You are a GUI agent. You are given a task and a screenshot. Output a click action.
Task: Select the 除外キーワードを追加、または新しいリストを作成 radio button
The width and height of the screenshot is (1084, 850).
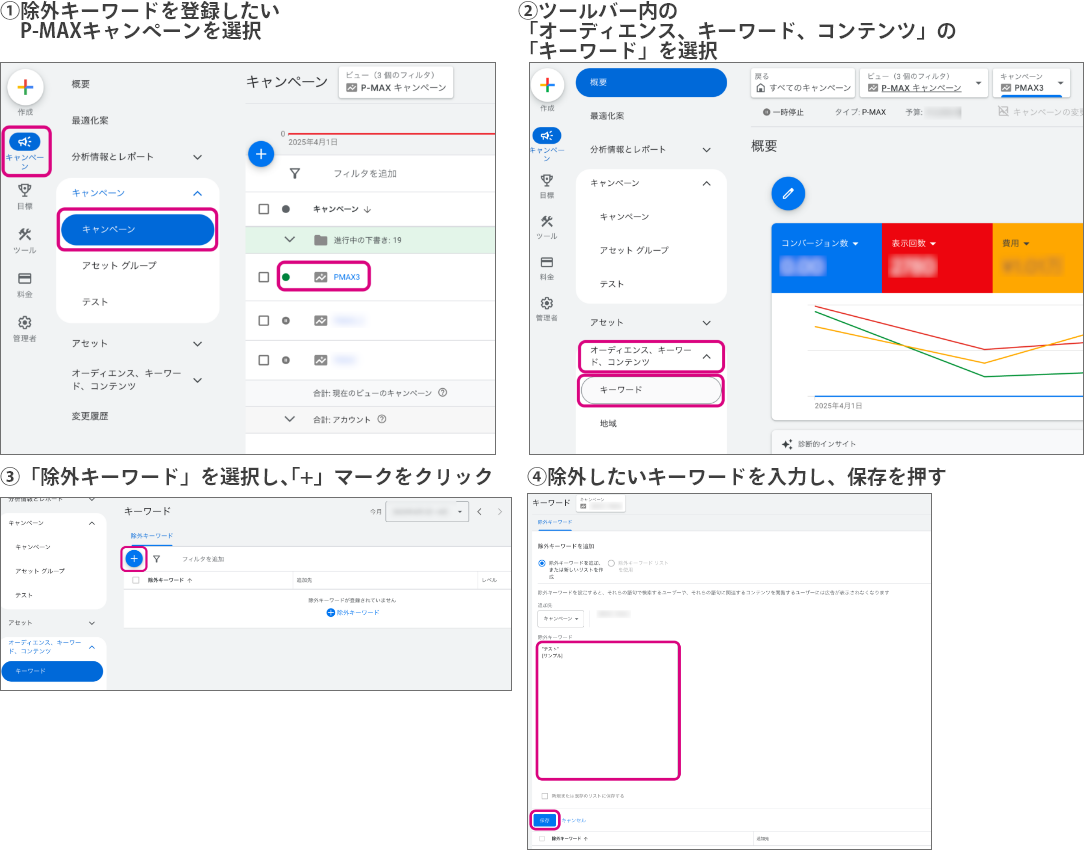tap(542, 563)
